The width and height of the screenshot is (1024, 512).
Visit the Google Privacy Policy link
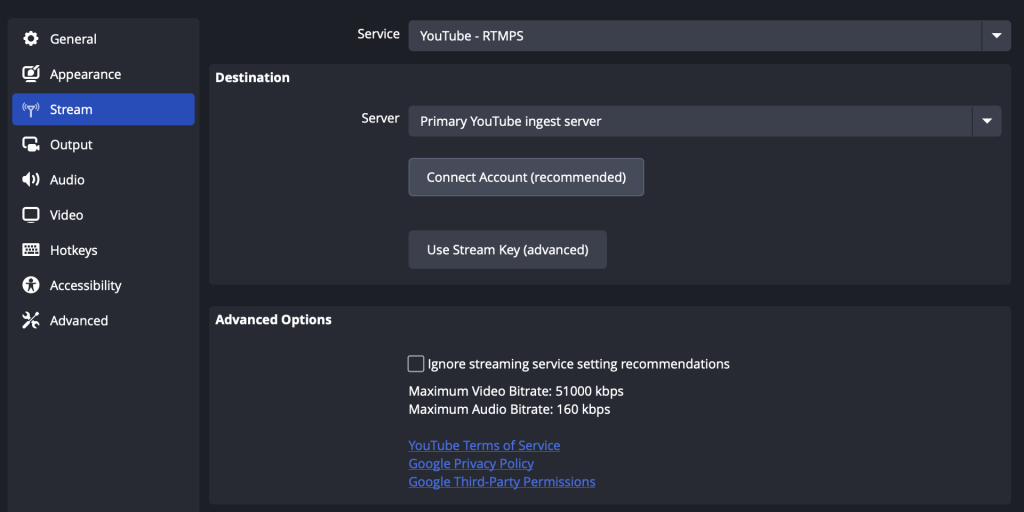click(x=471, y=464)
